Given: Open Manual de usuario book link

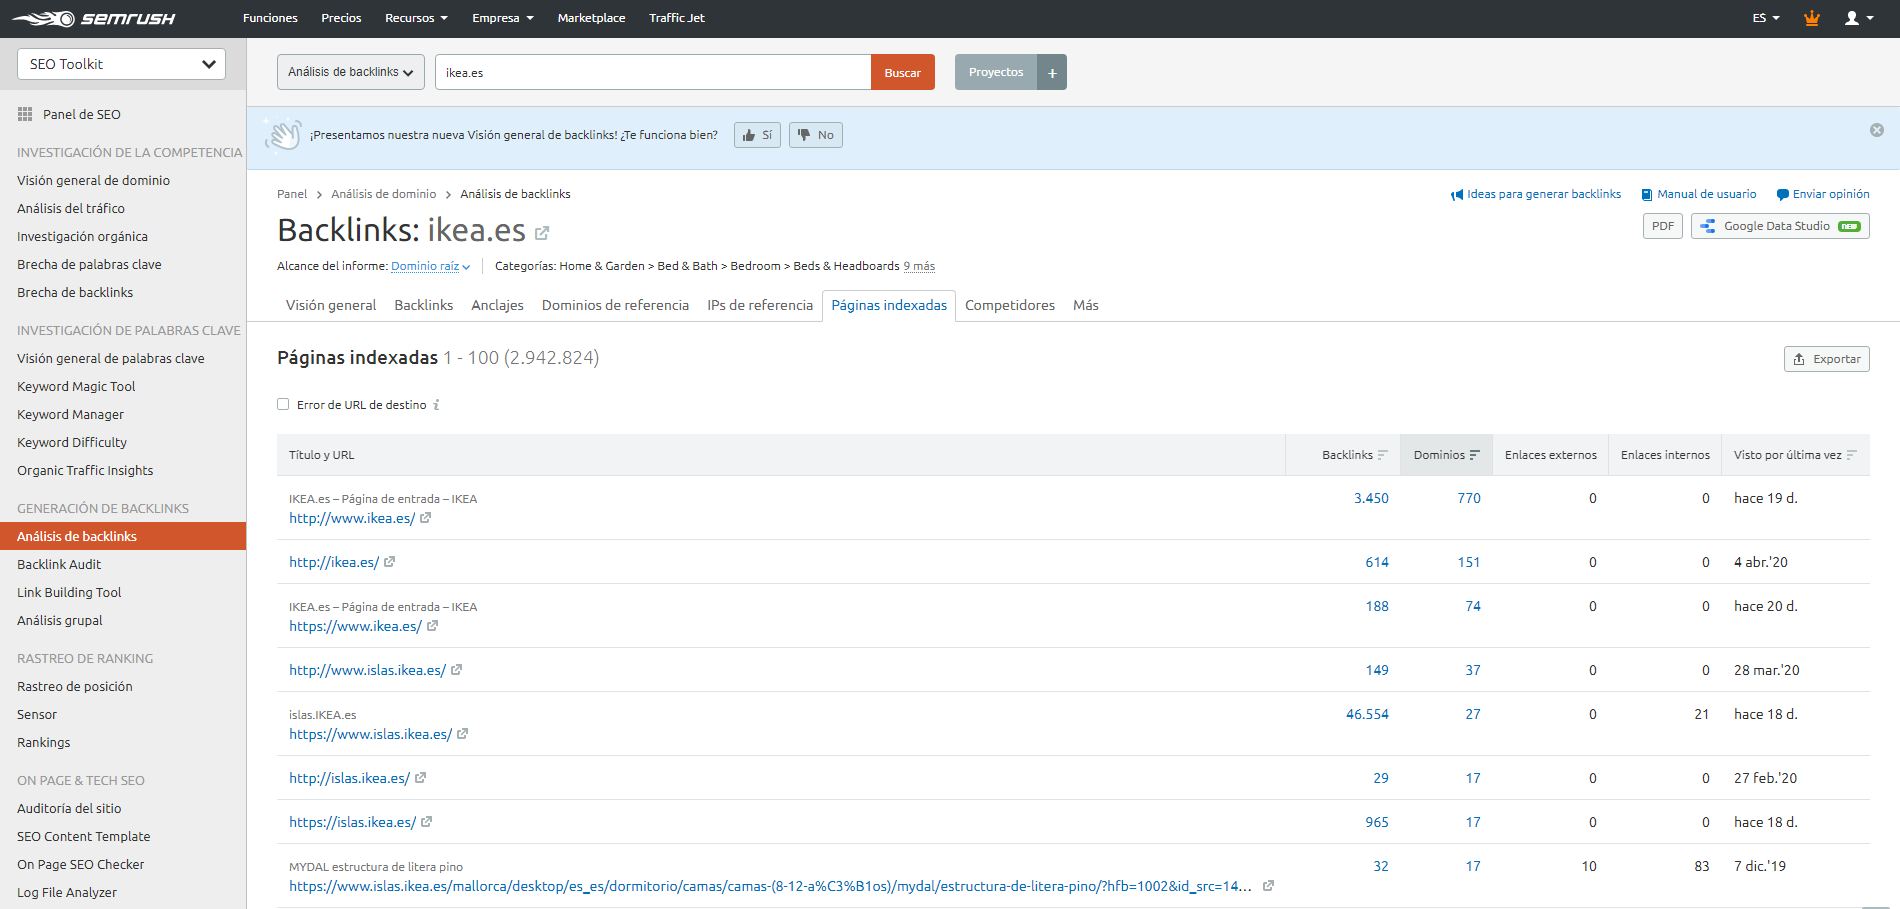Looking at the screenshot, I should click(x=1698, y=194).
